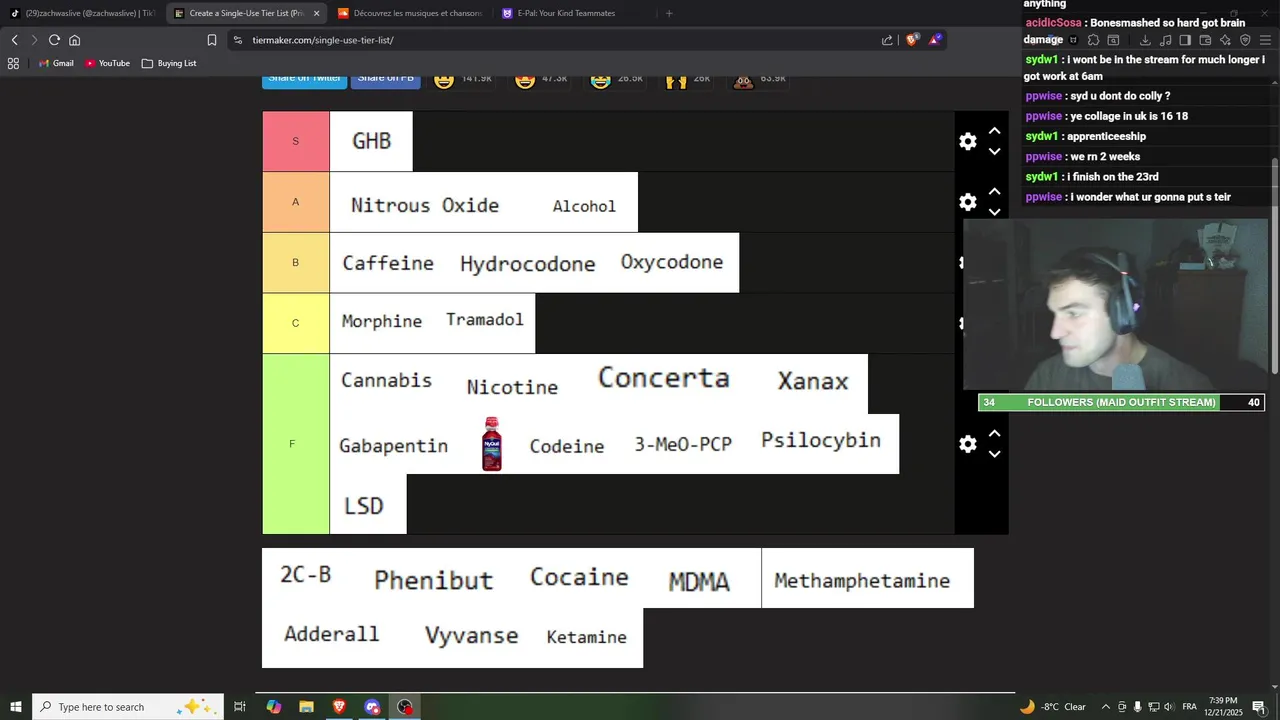This screenshot has height=720, width=1280.
Task: Select the GHB tile in S tier
Action: [x=371, y=141]
